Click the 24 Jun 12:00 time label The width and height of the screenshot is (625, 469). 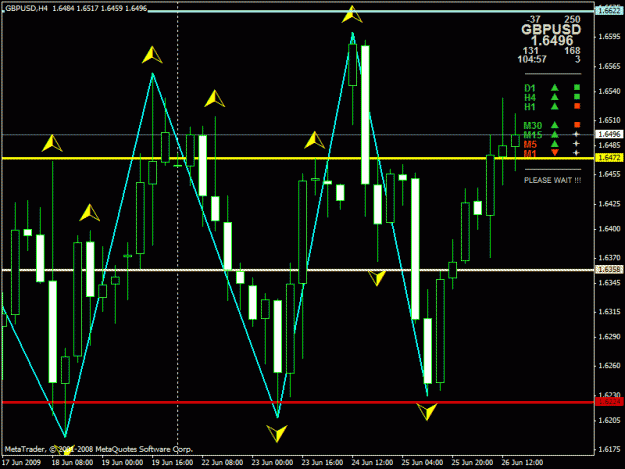point(372,462)
